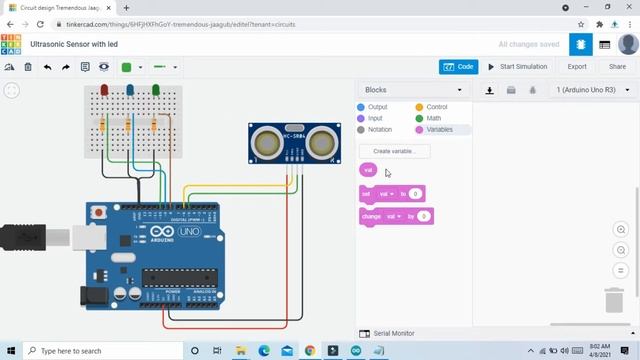640x360 pixels.
Task: Open the user profile avatar
Action: click(x=628, y=44)
